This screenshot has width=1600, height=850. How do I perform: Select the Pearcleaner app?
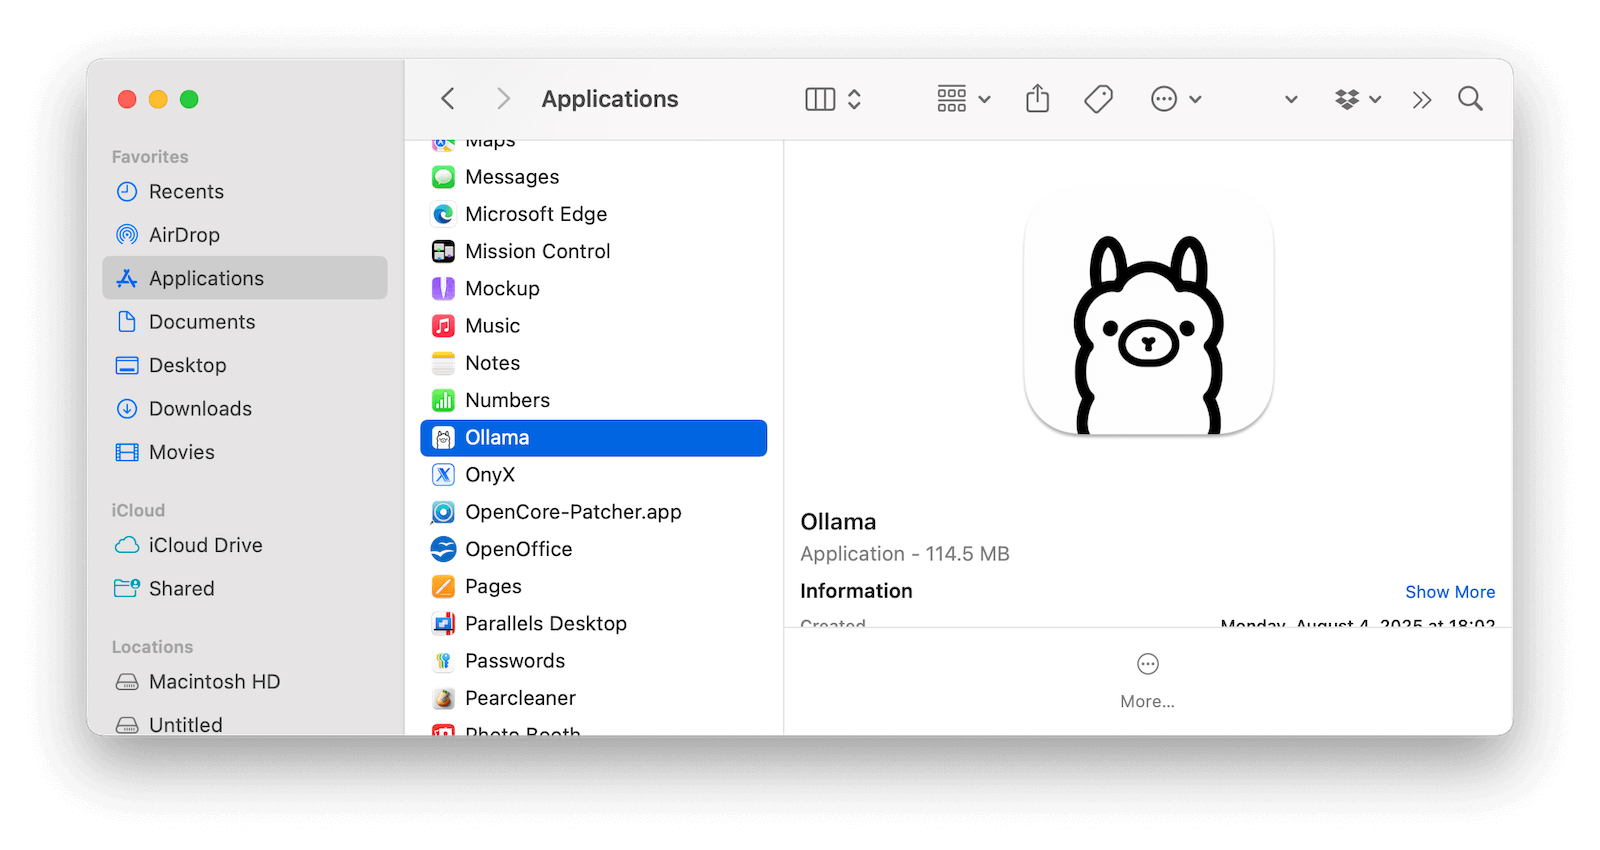coord(594,698)
